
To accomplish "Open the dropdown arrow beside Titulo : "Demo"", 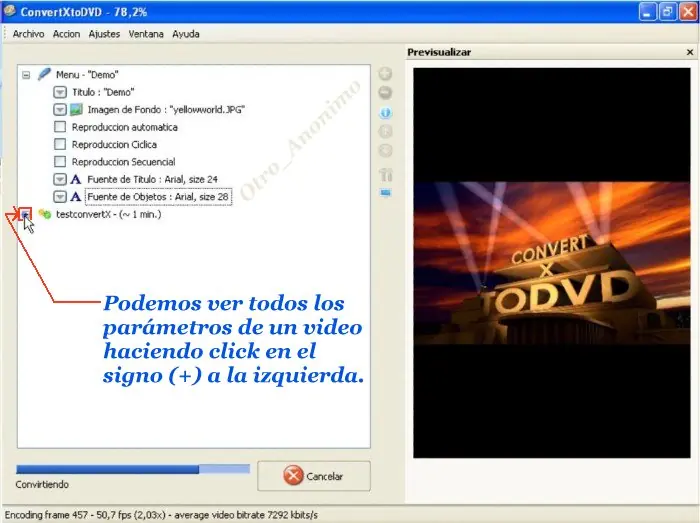I will [x=60, y=92].
